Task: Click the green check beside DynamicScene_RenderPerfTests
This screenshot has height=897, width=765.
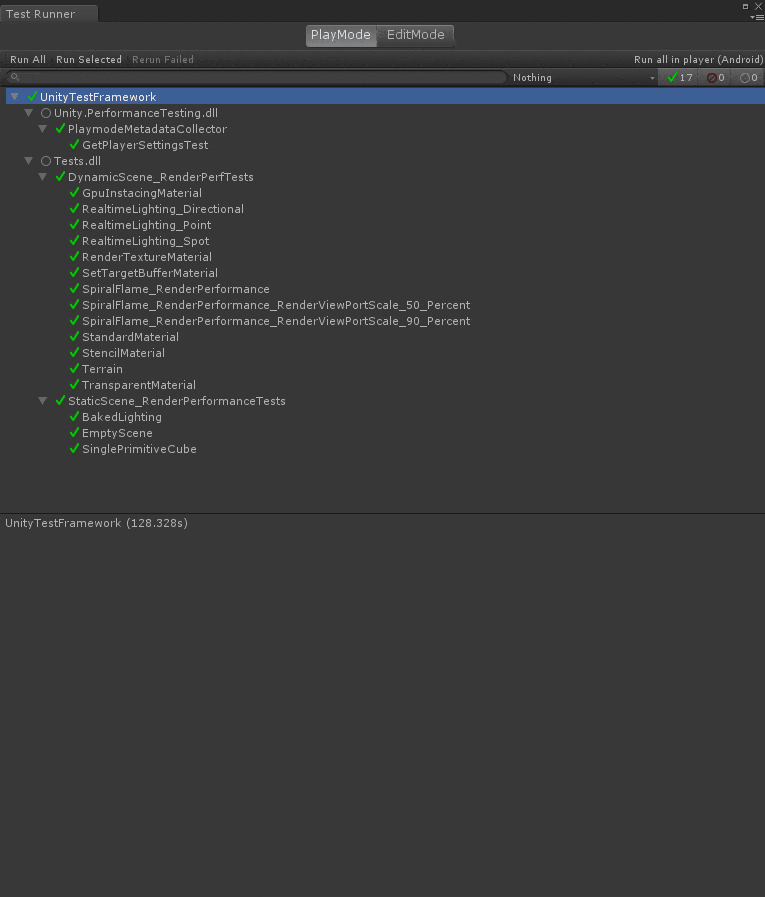Action: pos(61,176)
